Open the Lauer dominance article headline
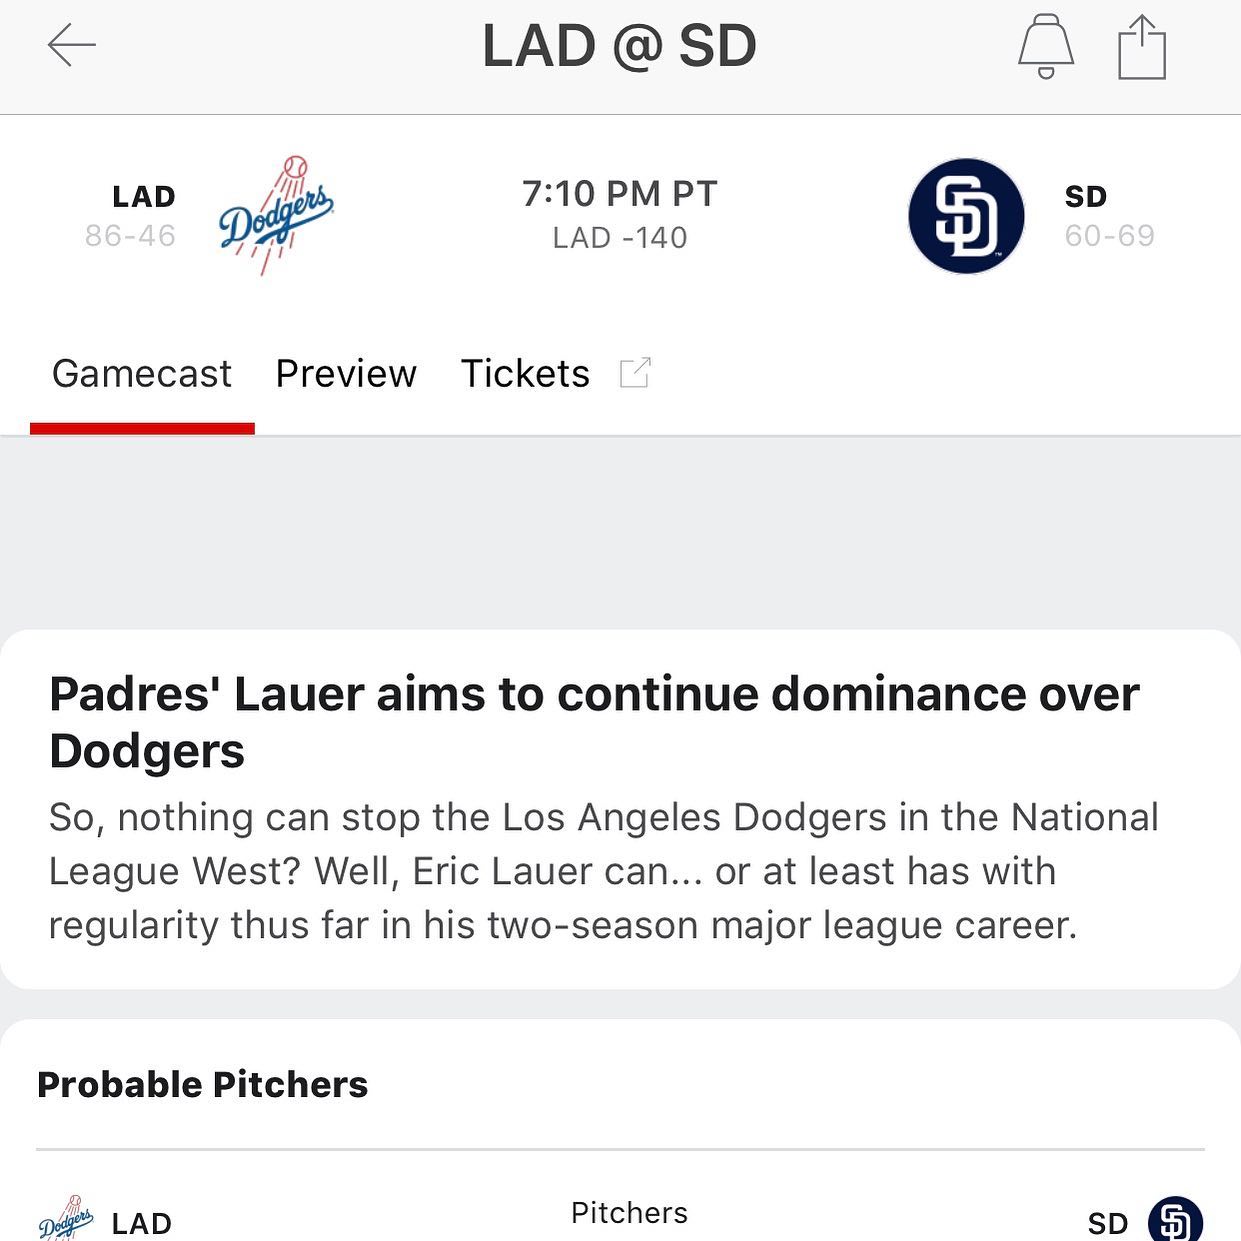This screenshot has width=1241, height=1241. (594, 722)
